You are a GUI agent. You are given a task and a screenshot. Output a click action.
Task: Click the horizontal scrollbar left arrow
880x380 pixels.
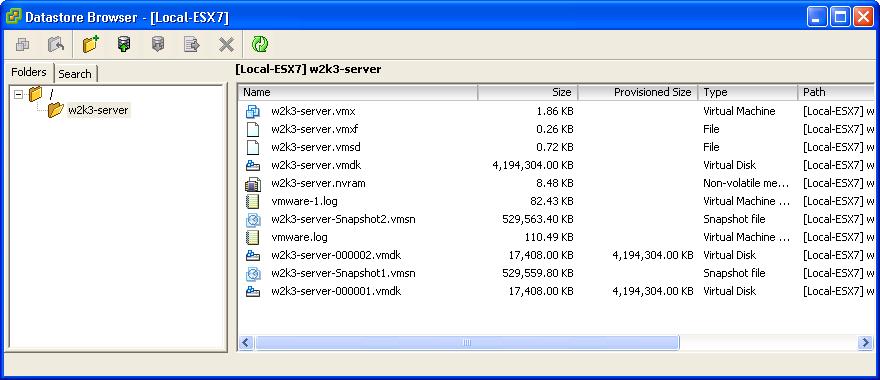click(x=247, y=342)
